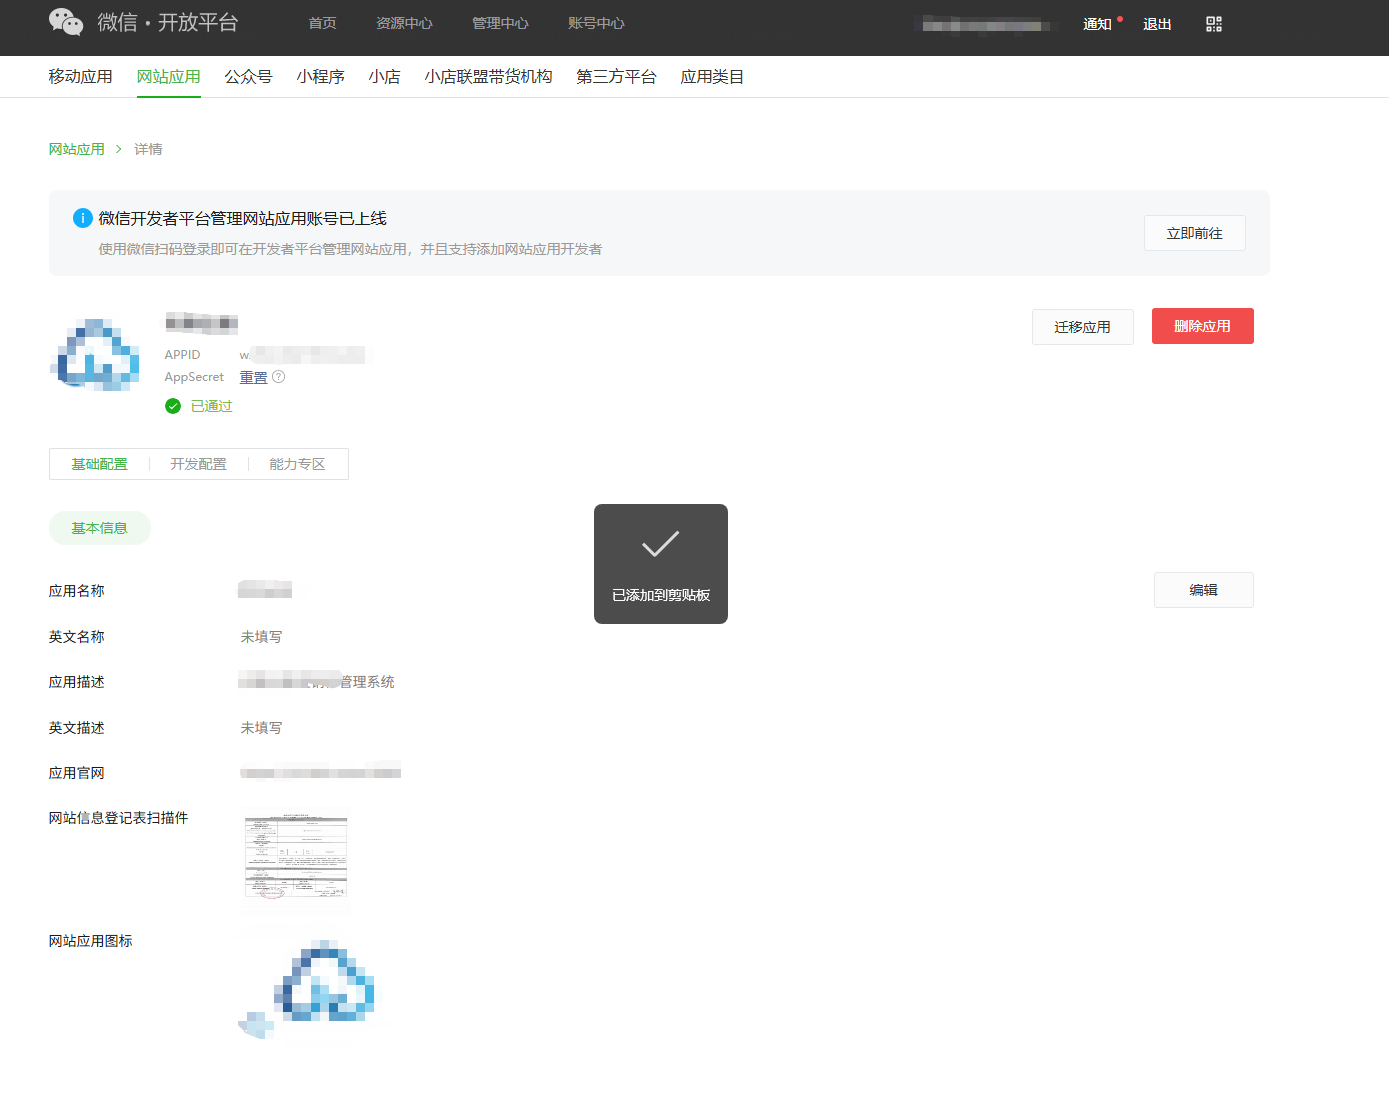This screenshot has width=1389, height=1104.
Task: Switch to 小程序 tab
Action: [x=320, y=77]
